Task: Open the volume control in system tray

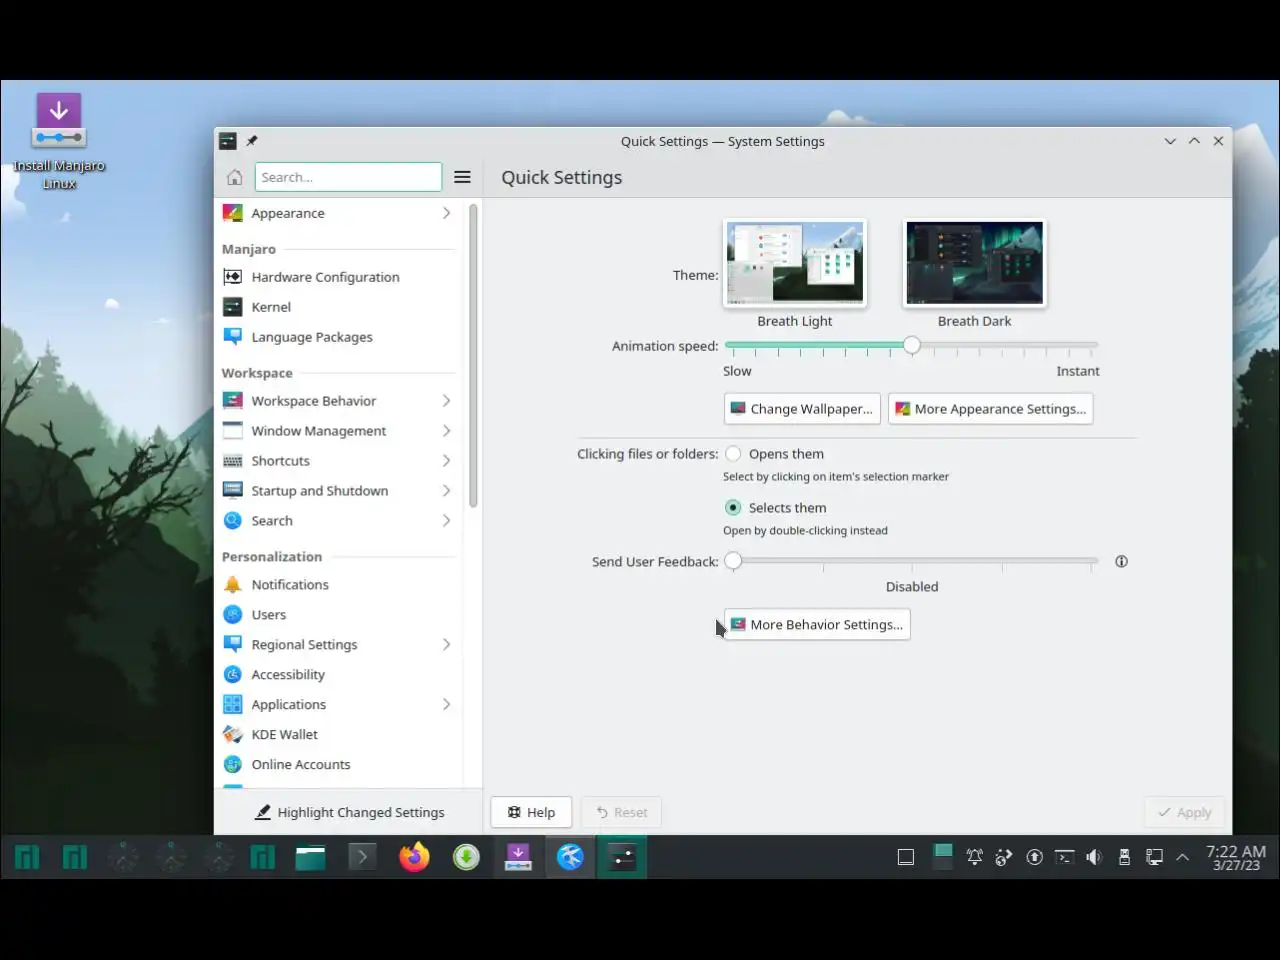Action: click(x=1094, y=857)
